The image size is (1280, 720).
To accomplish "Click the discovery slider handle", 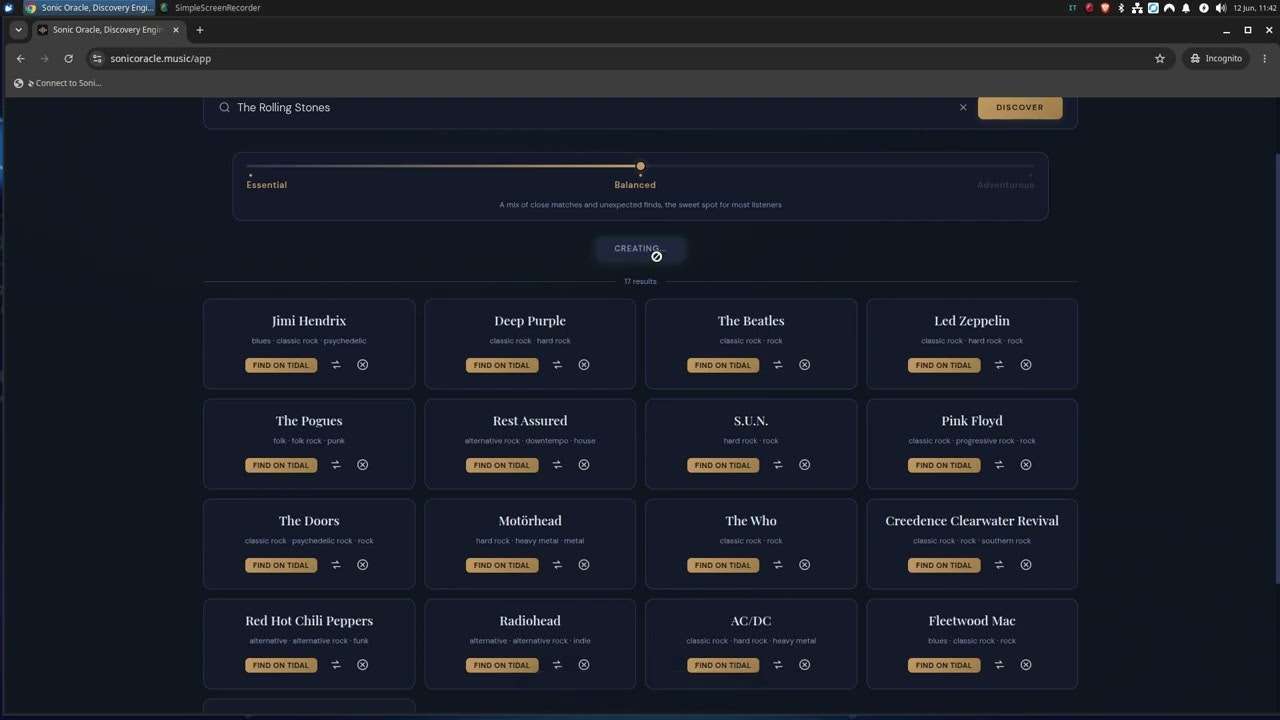I will 640,166.
